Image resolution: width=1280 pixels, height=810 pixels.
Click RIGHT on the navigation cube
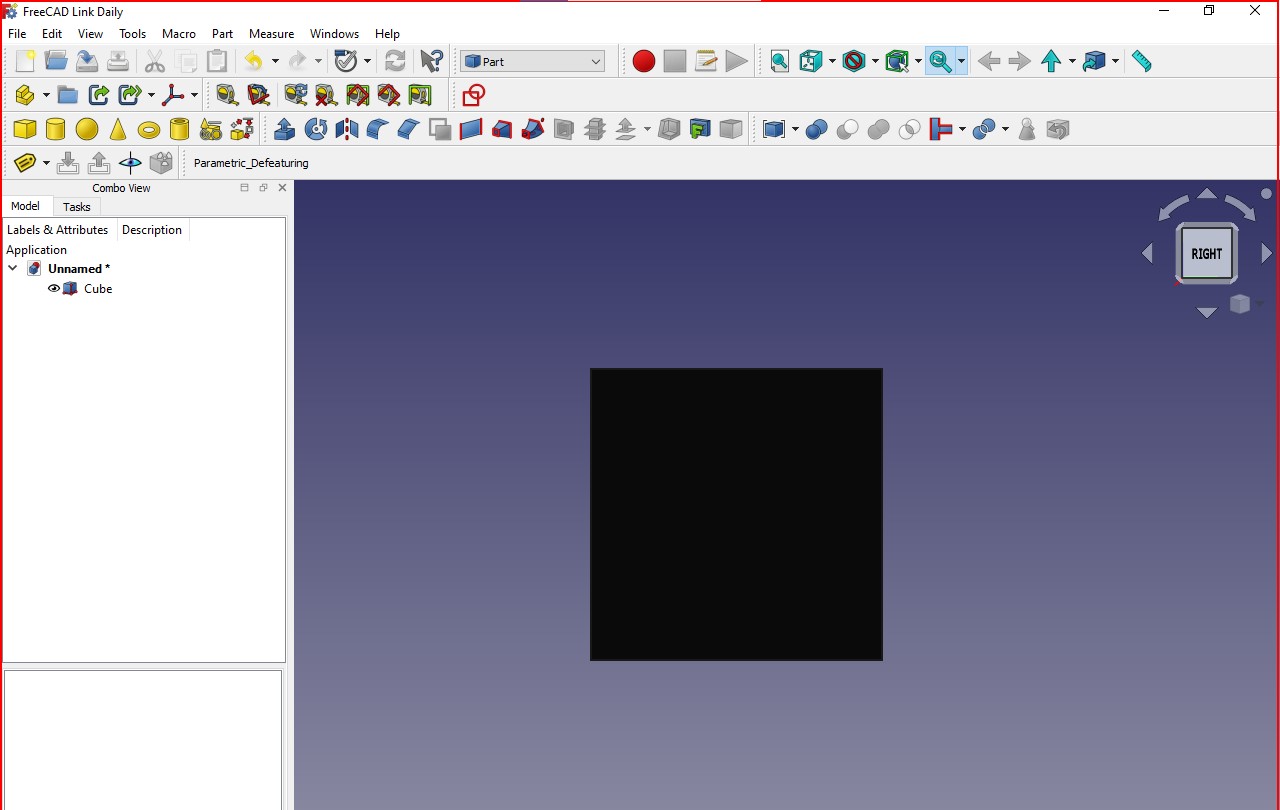1206,253
